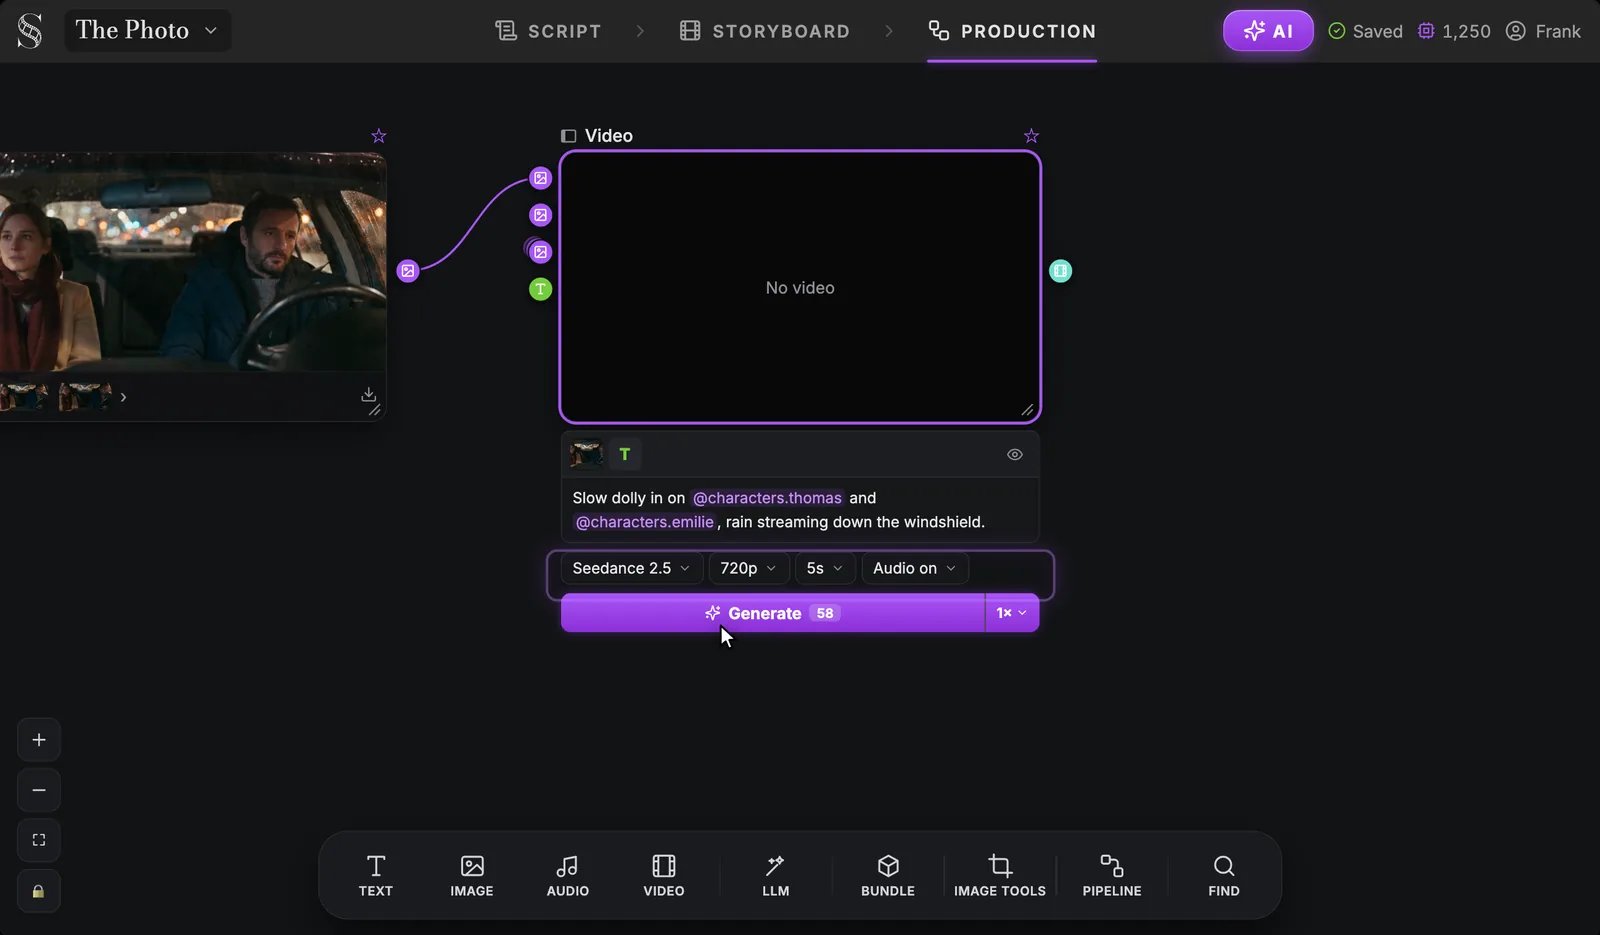The width and height of the screenshot is (1600, 935).
Task: Select the second image variation thumbnail
Action: [x=85, y=397]
